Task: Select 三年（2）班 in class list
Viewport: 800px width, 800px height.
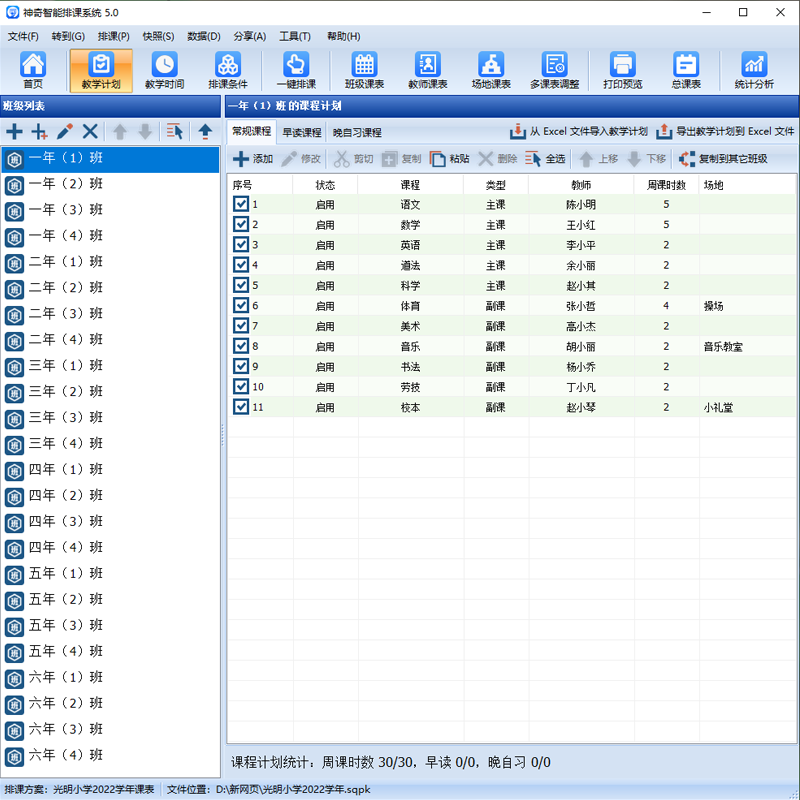Action: (x=66, y=391)
